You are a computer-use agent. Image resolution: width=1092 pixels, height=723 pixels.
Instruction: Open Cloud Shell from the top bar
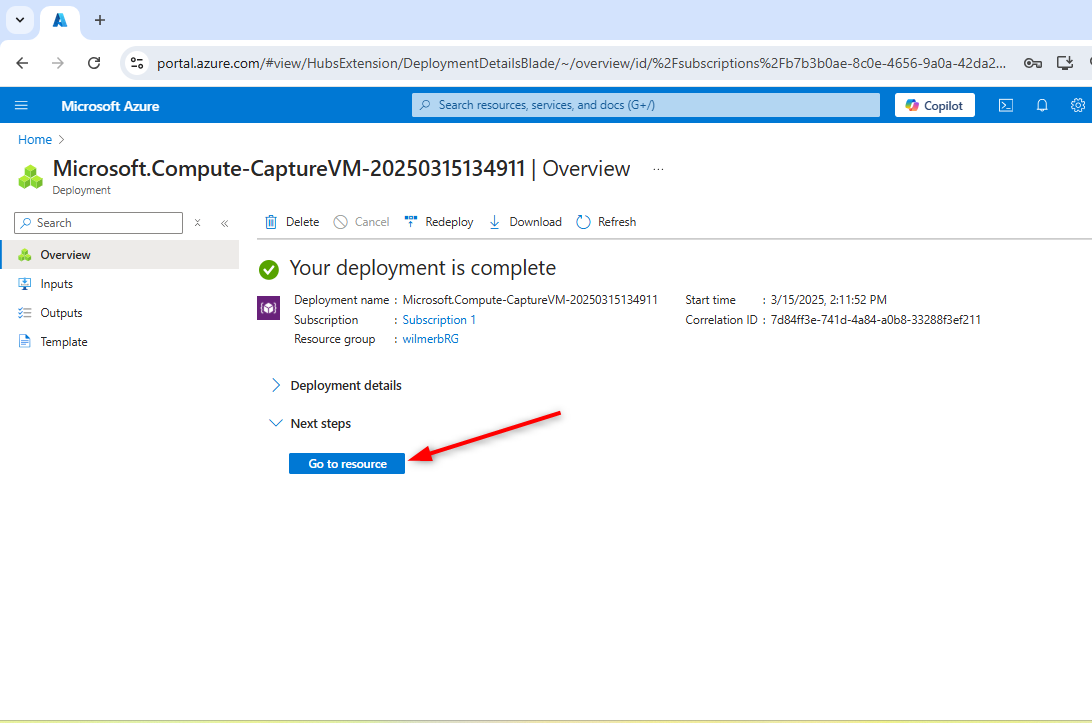point(1006,105)
